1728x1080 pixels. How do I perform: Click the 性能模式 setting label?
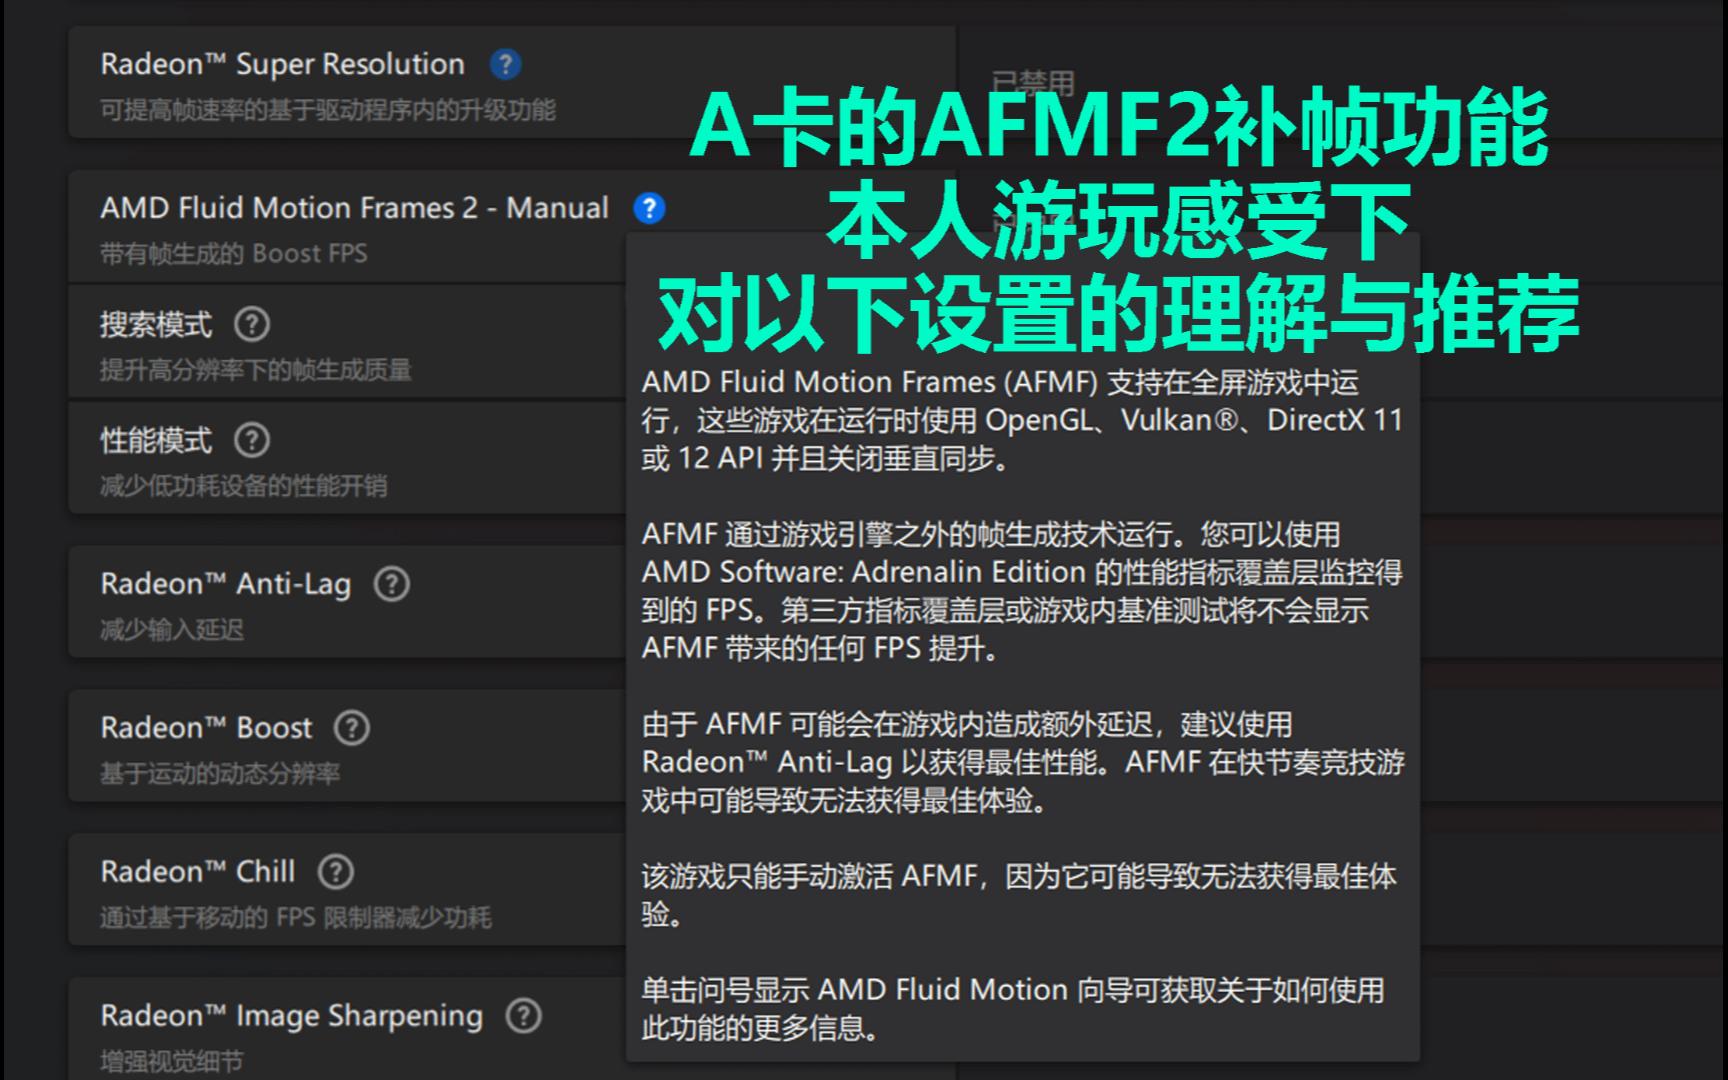[156, 440]
